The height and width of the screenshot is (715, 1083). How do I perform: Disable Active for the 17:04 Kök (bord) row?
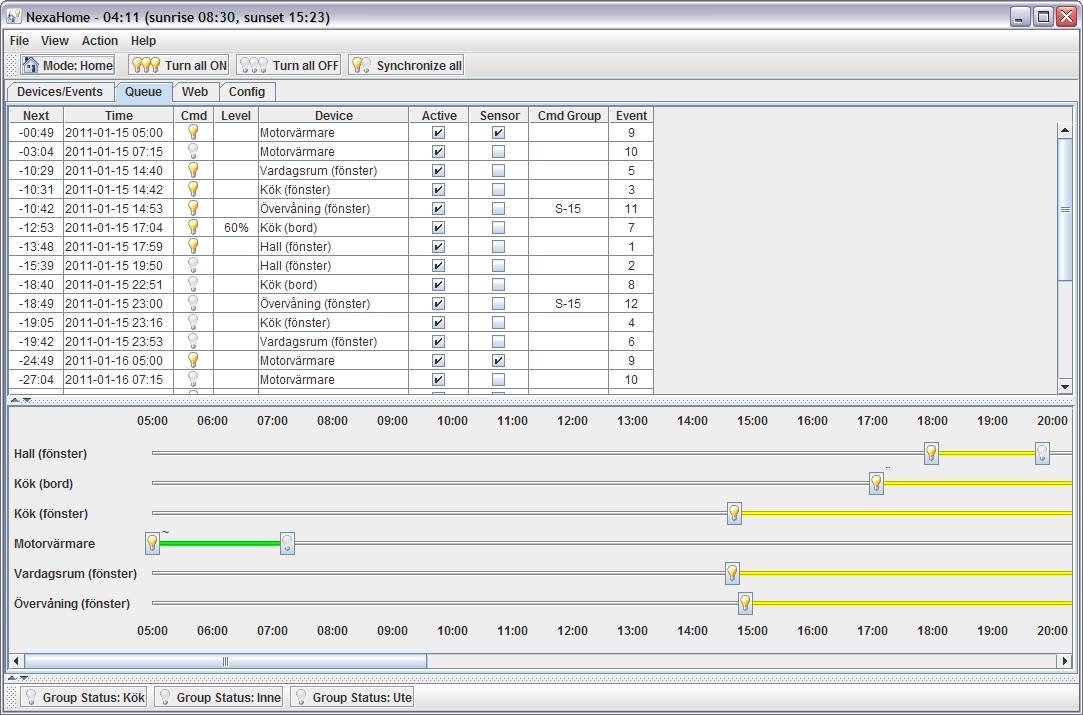[438, 227]
